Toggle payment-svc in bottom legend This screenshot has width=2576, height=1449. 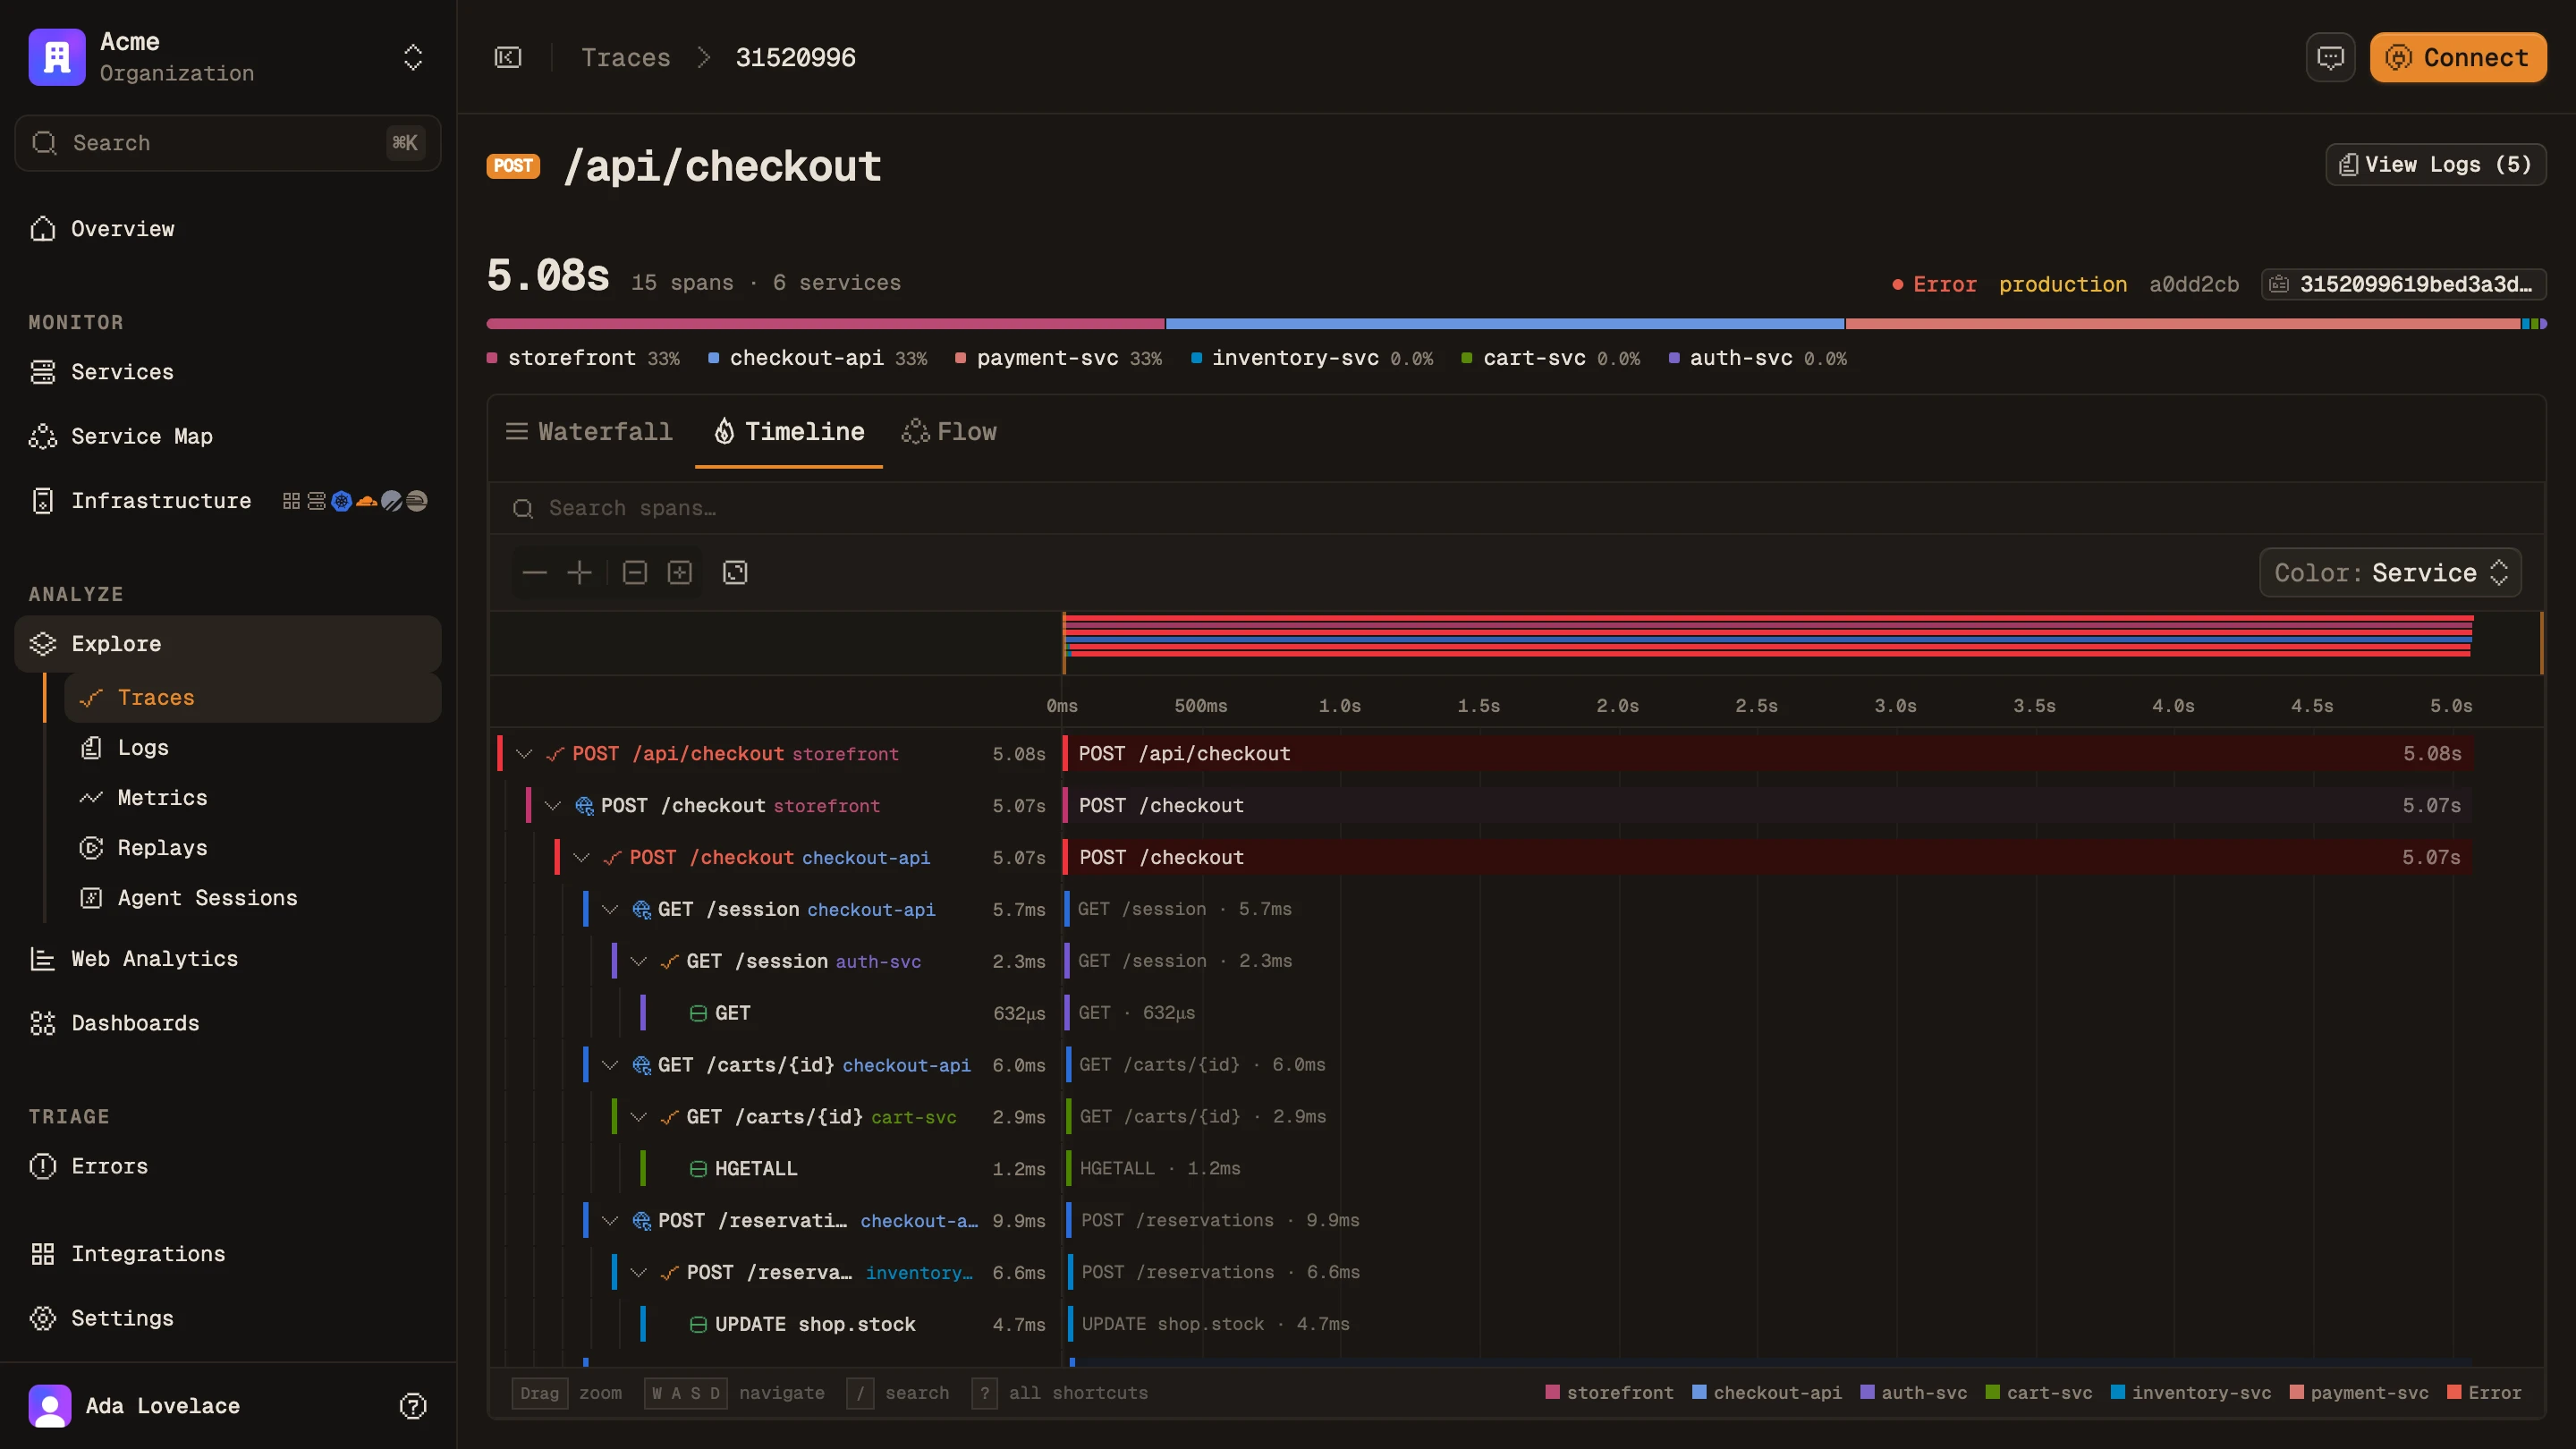point(2359,1393)
